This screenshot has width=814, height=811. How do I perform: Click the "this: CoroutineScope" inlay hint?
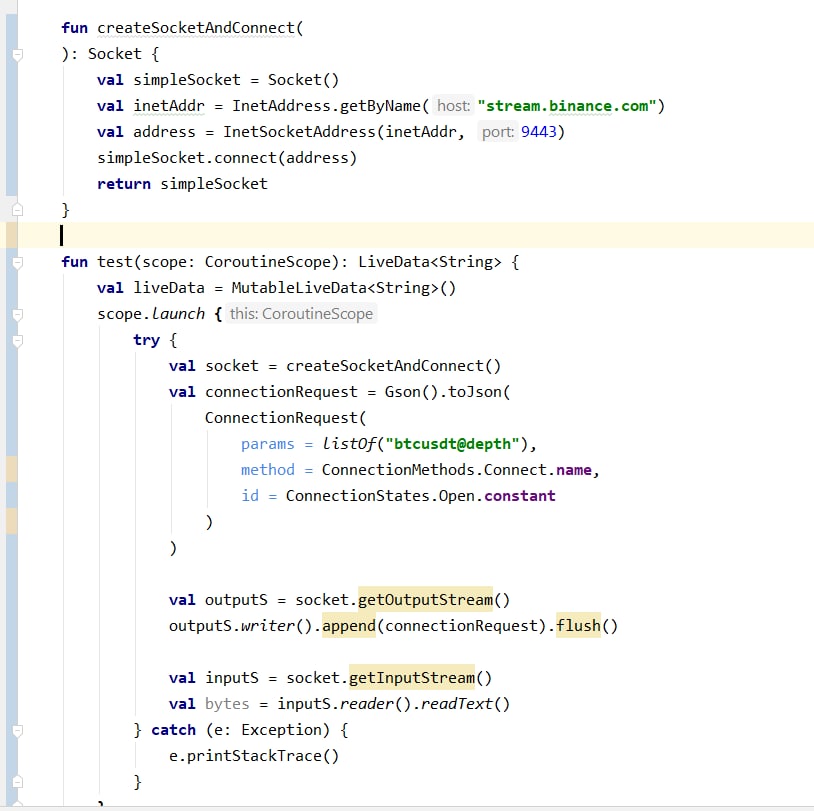tap(301, 314)
